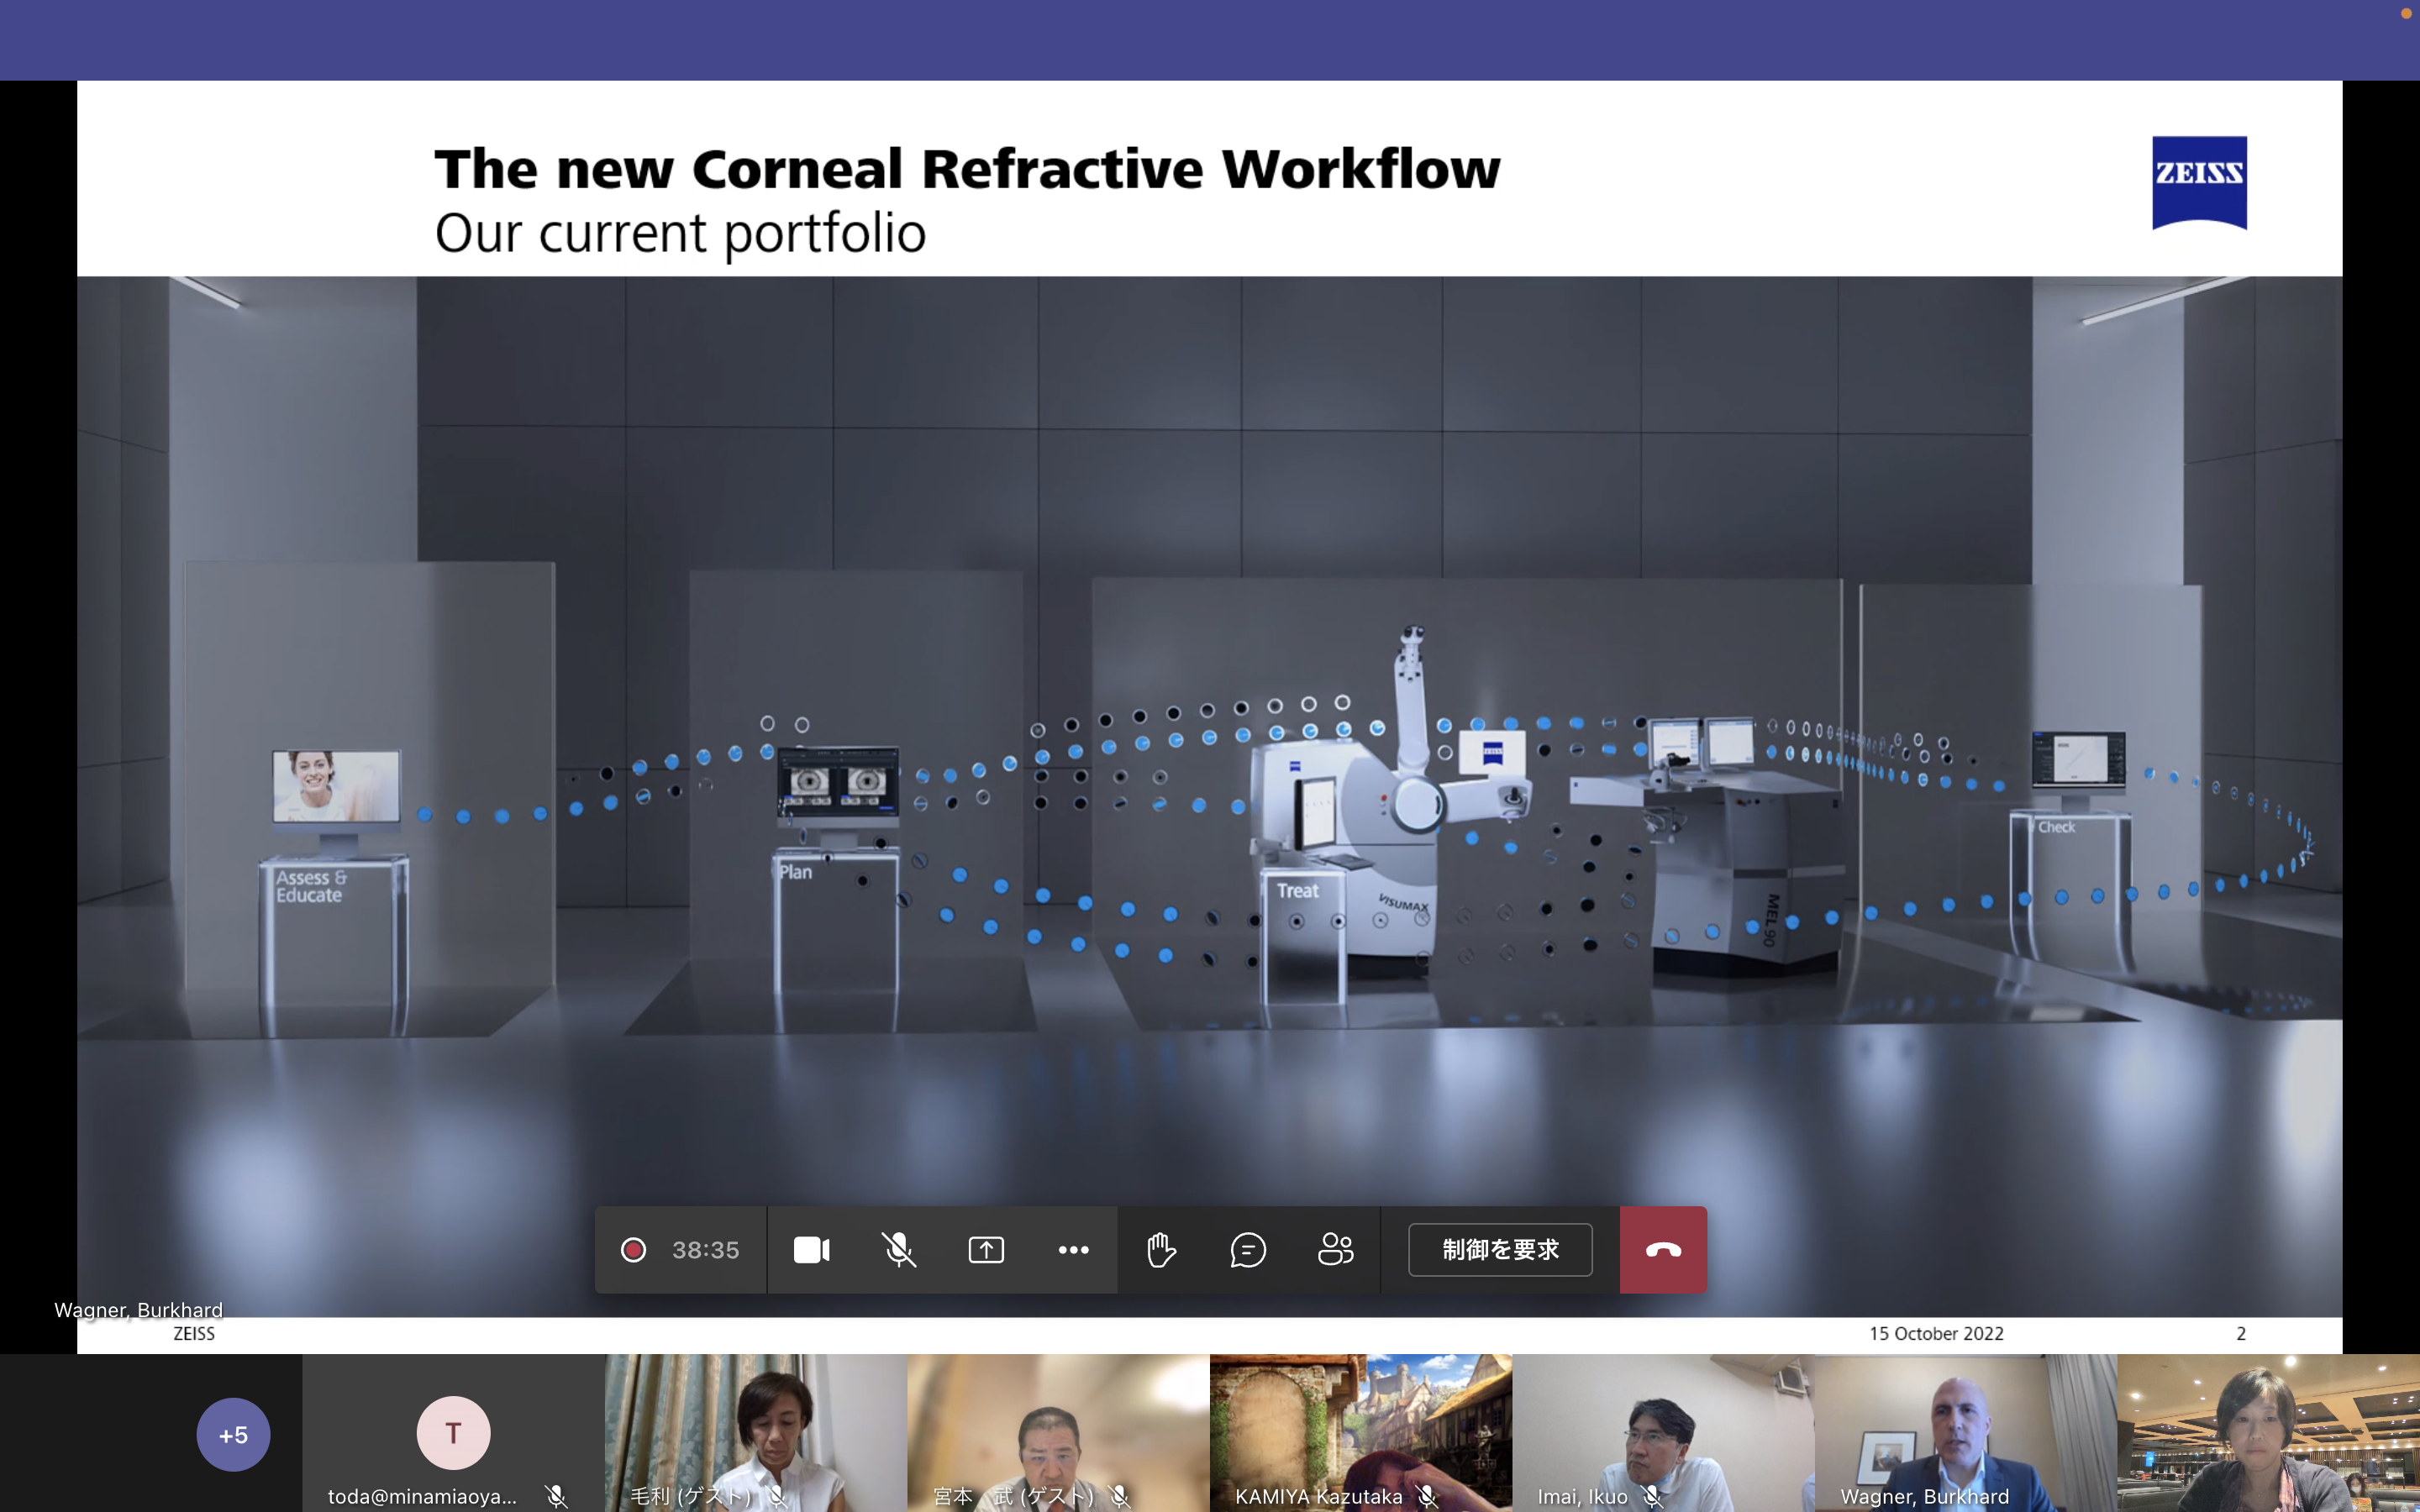
Task: Select the Imai, Ikuo video tile
Action: click(x=1663, y=1433)
